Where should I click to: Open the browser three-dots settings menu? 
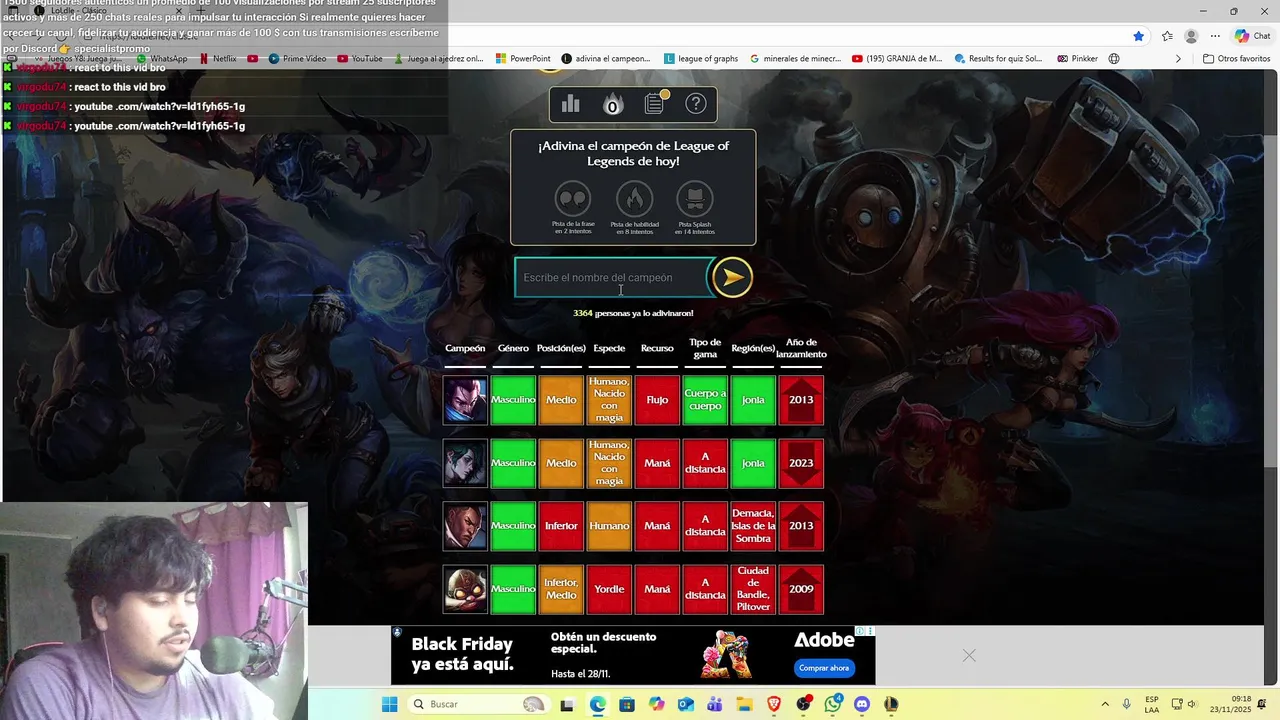pyautogui.click(x=1215, y=36)
